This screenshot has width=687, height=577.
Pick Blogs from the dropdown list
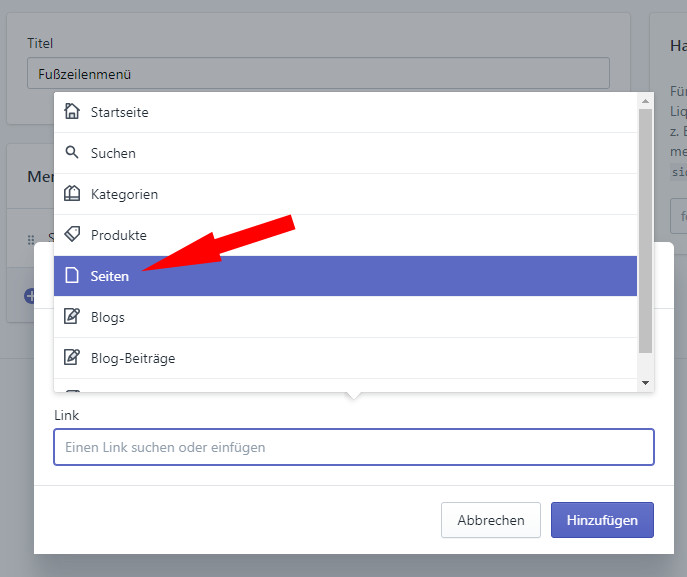(x=345, y=317)
